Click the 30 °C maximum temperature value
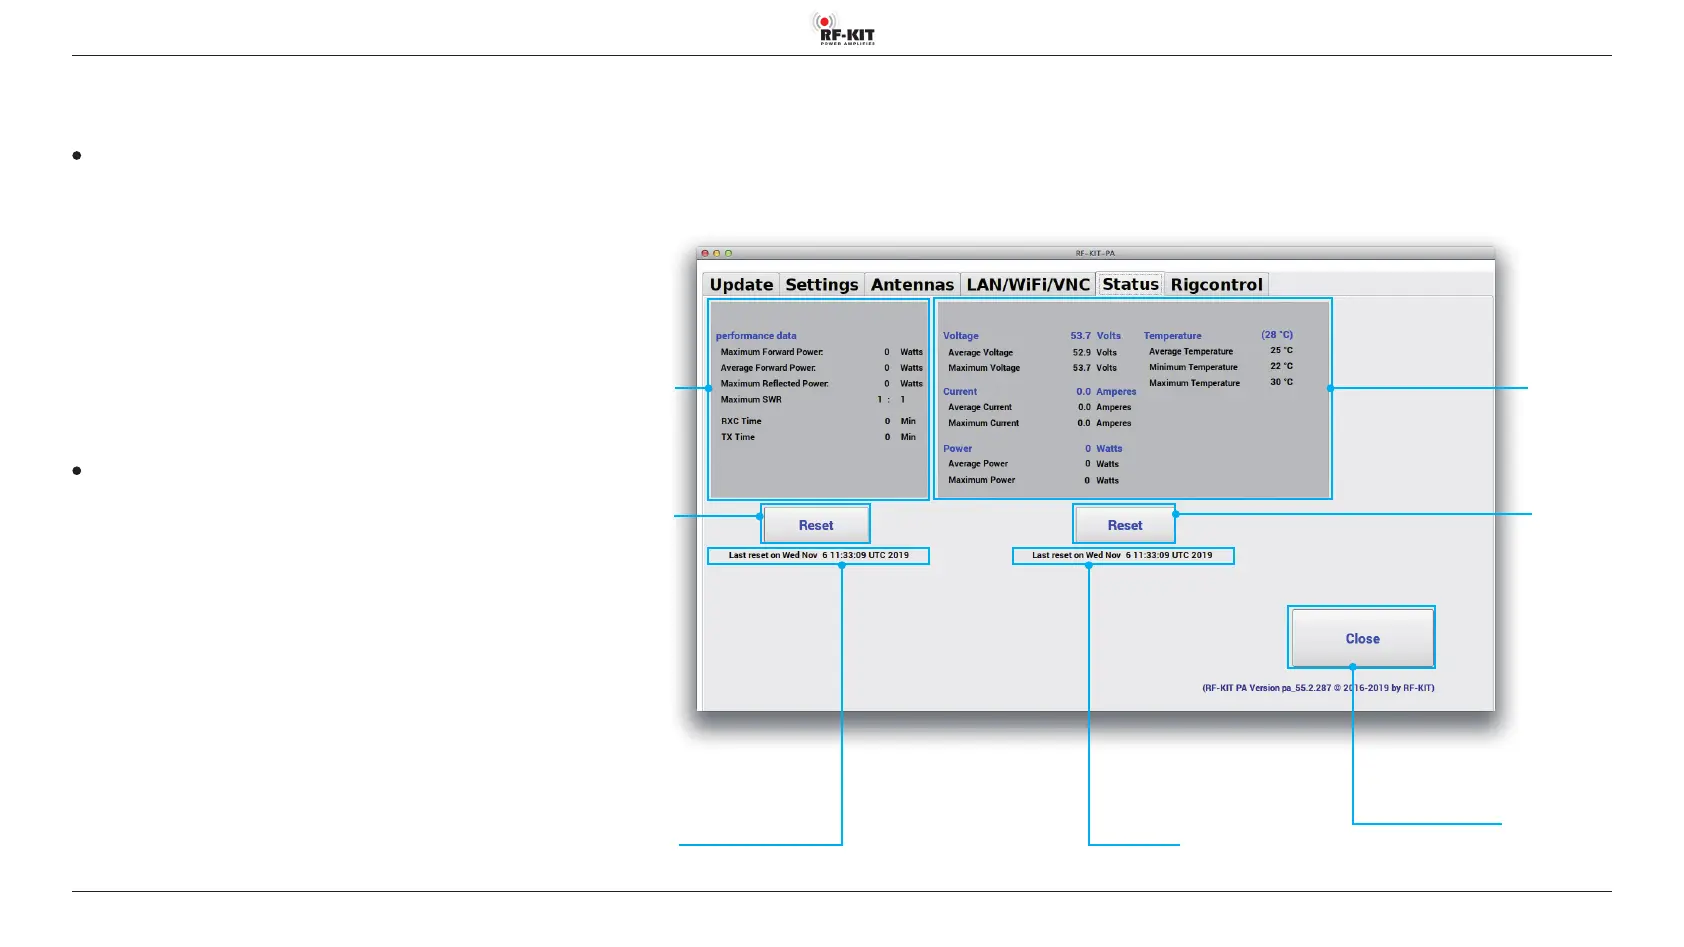This screenshot has height=947, width=1684. point(1282,382)
